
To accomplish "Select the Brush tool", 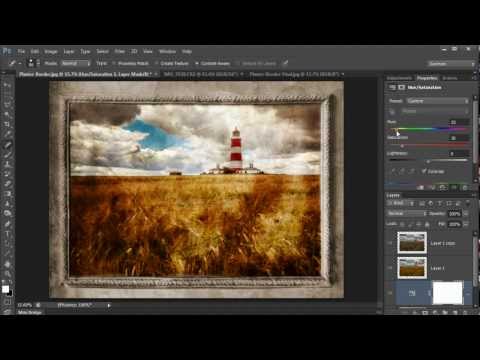I will pyautogui.click(x=7, y=154).
